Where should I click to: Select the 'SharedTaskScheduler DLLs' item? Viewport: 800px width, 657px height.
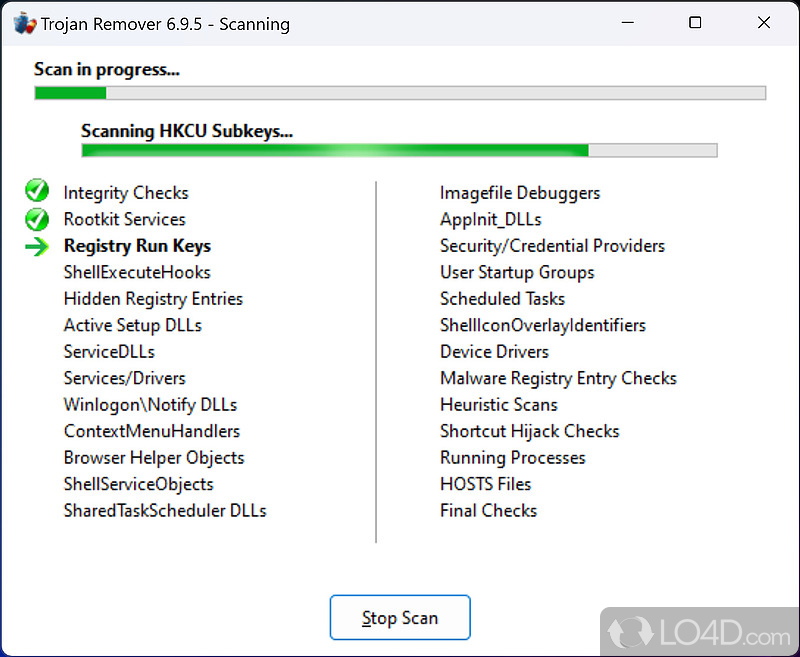[x=165, y=511]
